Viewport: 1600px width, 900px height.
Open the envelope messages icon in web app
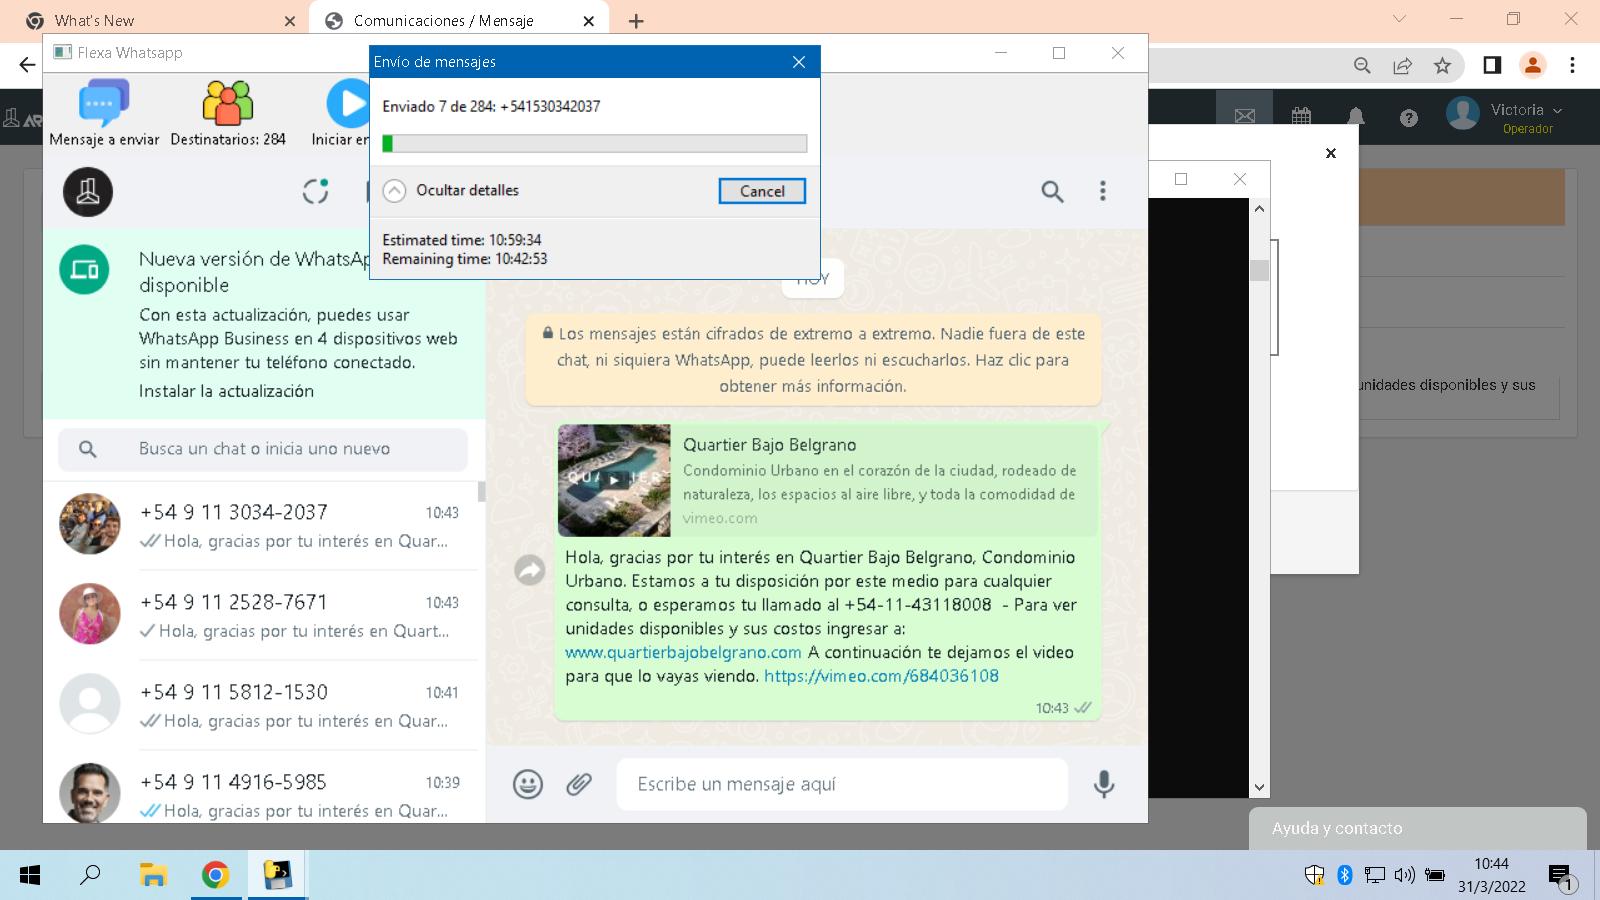tap(1244, 117)
